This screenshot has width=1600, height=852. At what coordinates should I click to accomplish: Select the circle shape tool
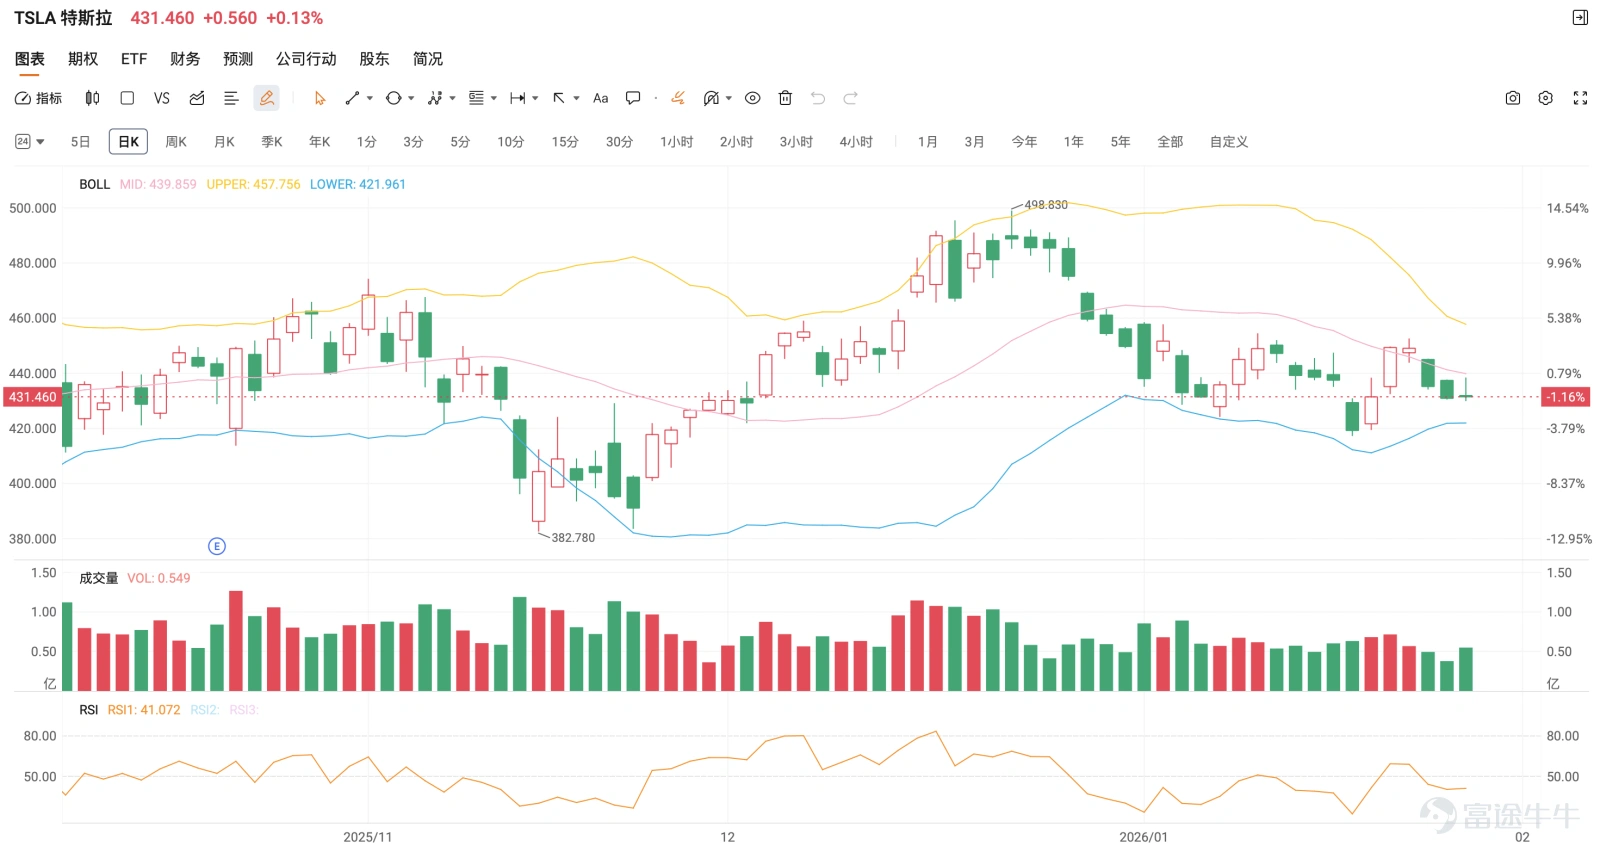pyautogui.click(x=393, y=98)
